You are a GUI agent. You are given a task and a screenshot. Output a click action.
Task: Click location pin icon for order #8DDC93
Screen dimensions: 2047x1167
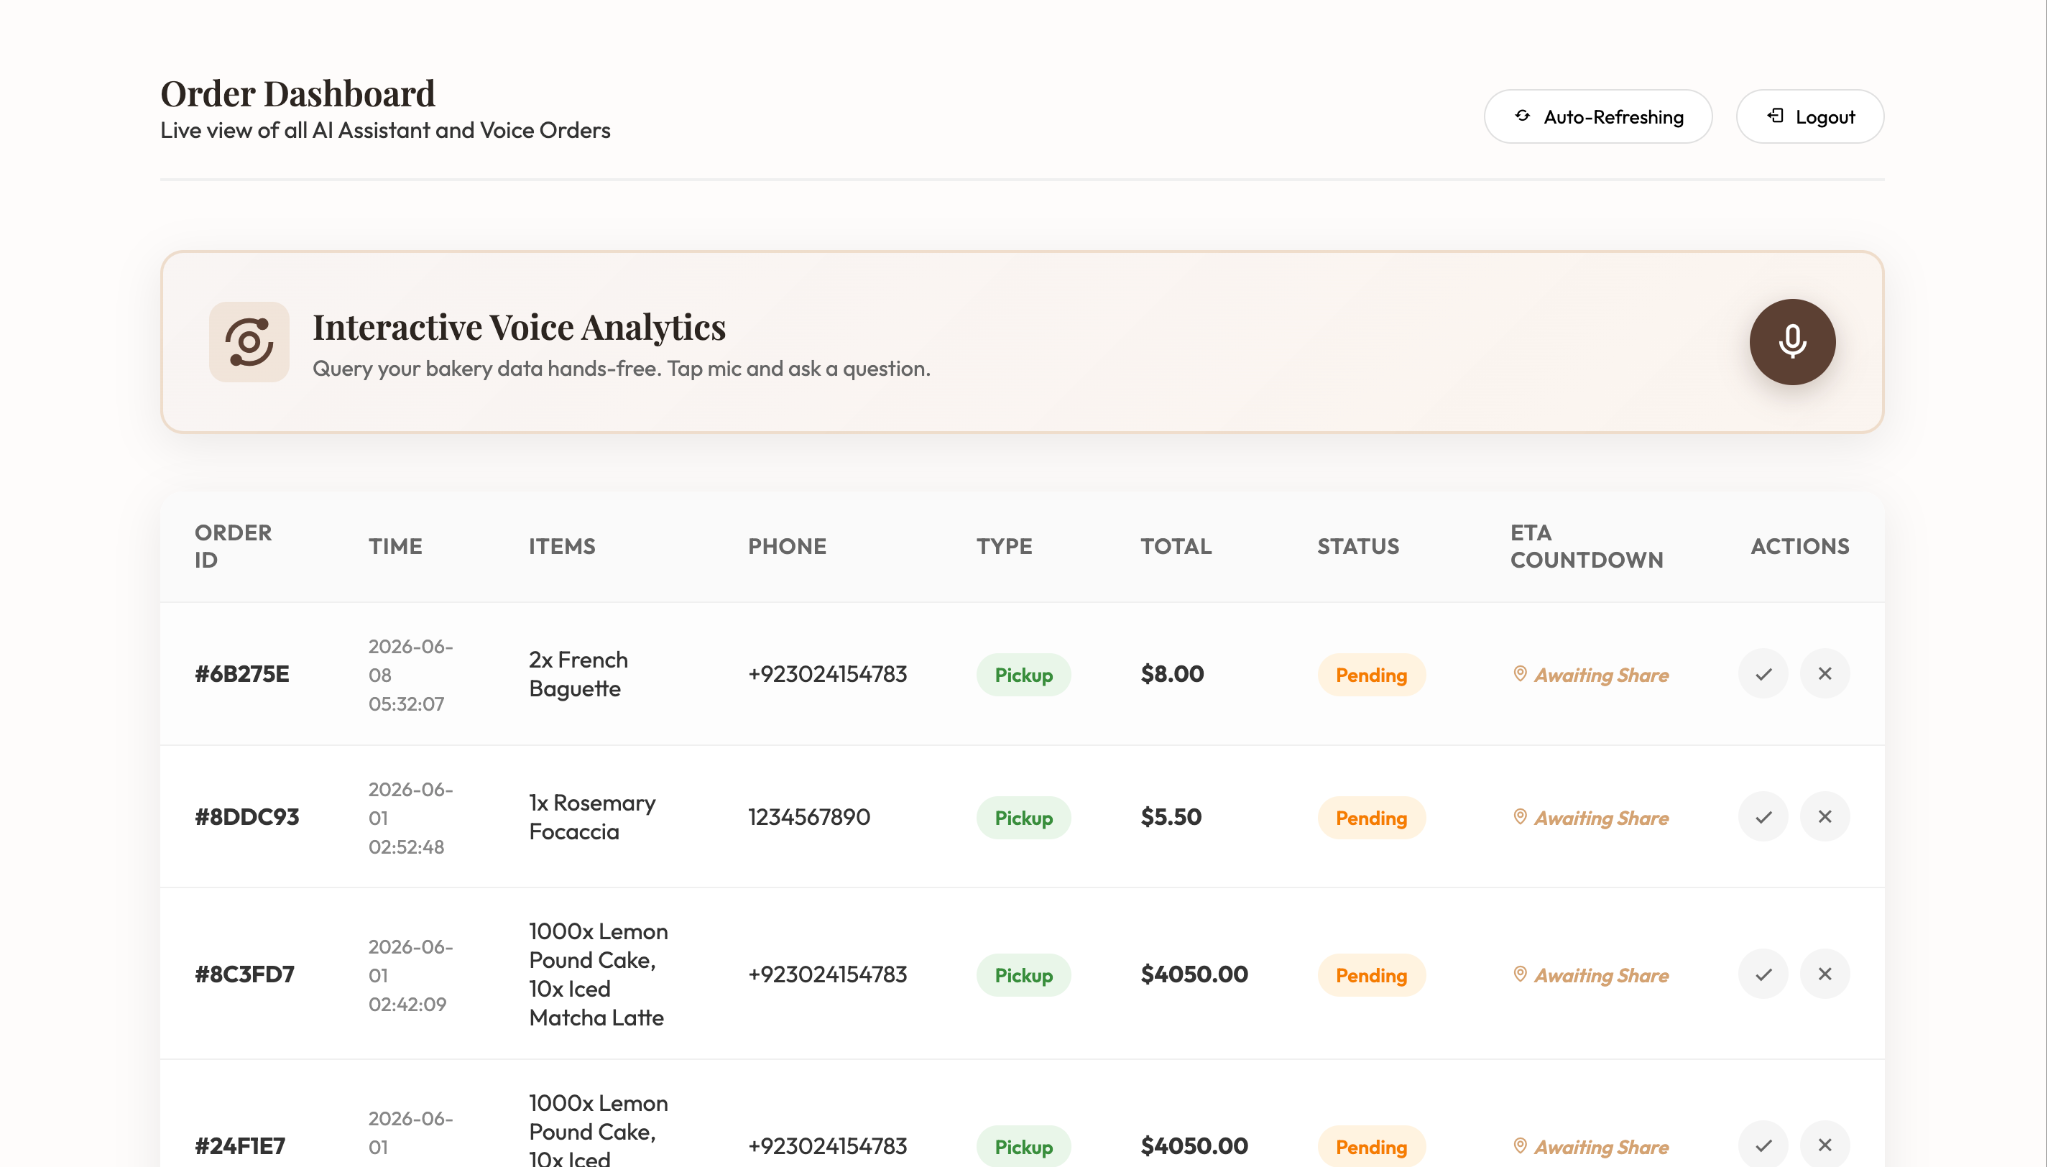(1520, 817)
